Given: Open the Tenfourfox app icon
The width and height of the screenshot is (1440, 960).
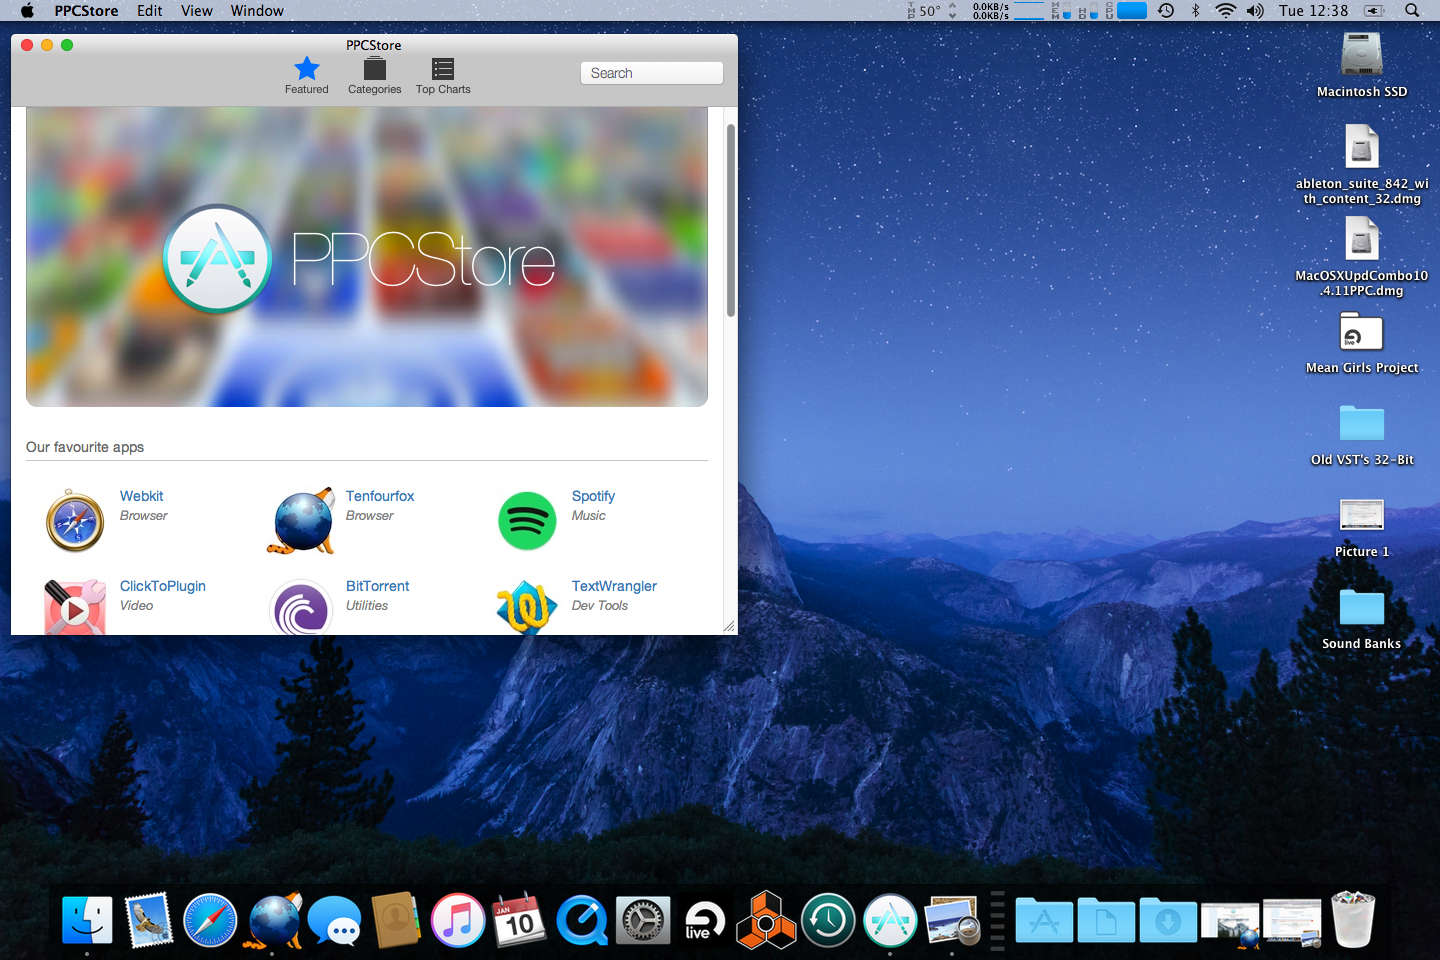Looking at the screenshot, I should point(301,520).
